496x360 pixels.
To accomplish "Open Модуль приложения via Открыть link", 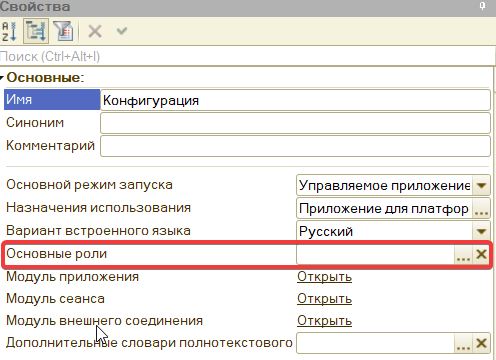I will (324, 277).
